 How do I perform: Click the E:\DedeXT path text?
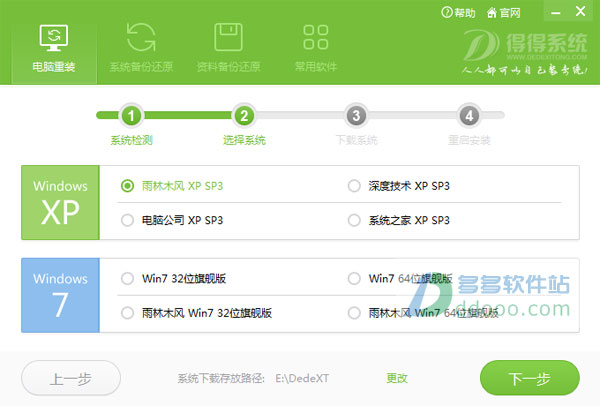click(302, 378)
